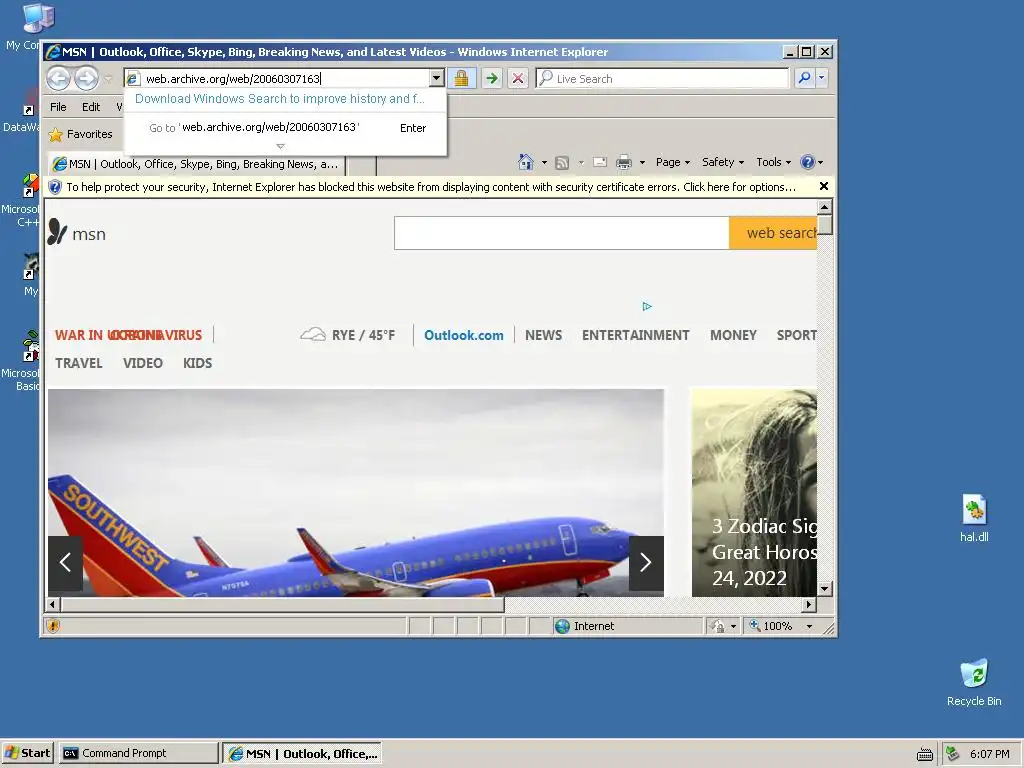Open the NEWS navigation link
1024x768 pixels.
543,335
